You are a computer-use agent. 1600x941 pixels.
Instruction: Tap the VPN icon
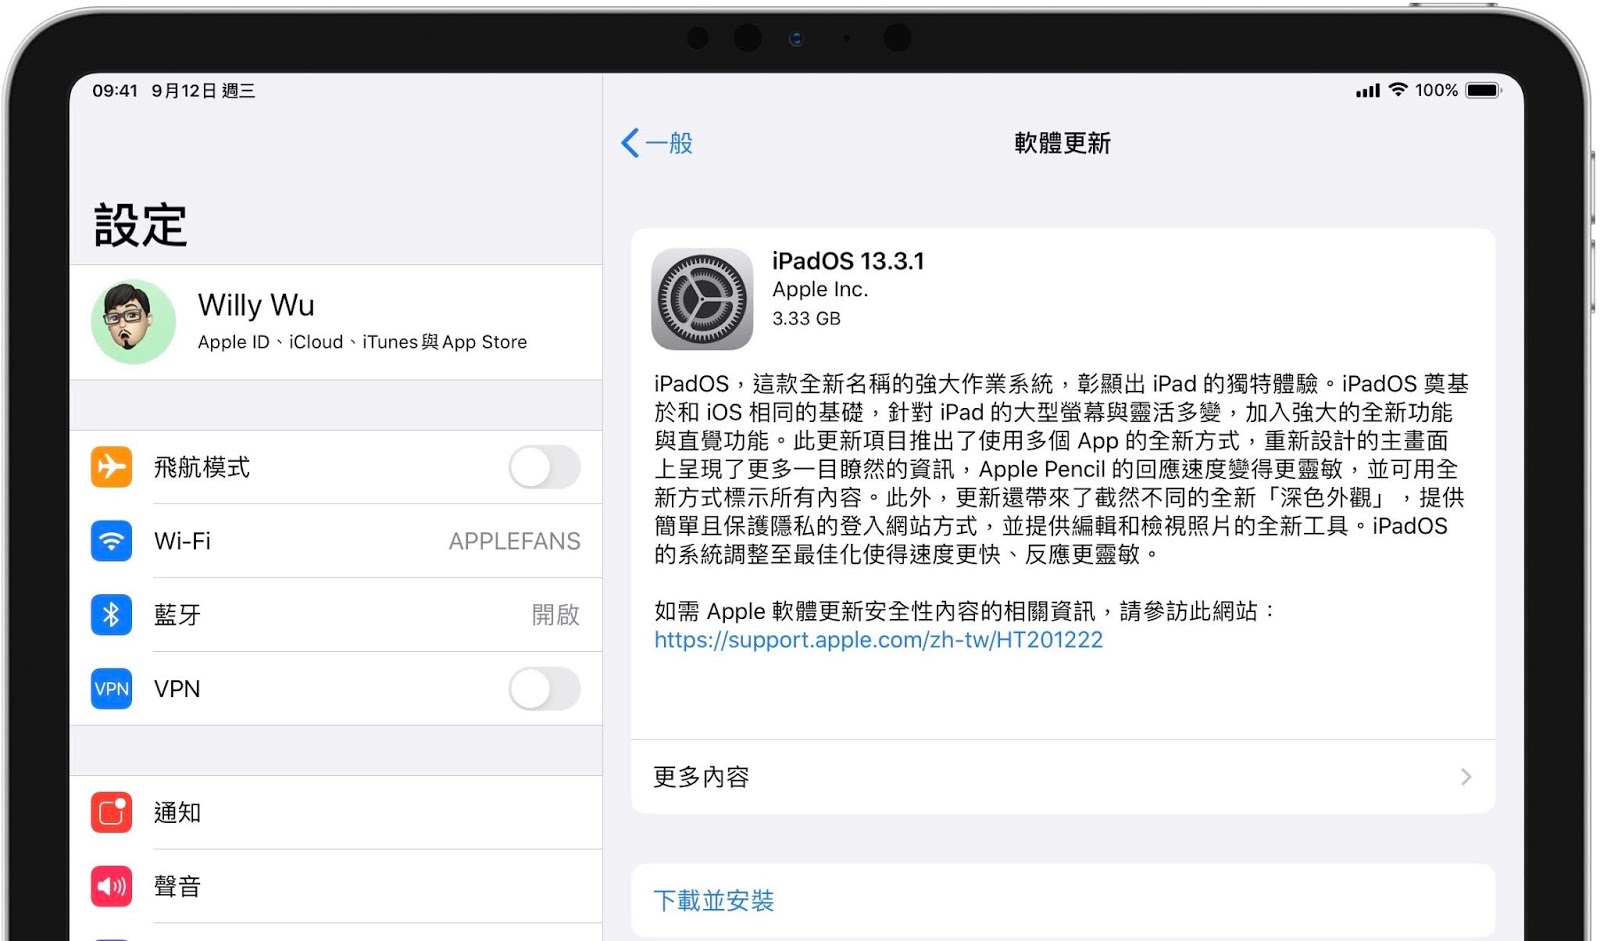click(x=111, y=689)
